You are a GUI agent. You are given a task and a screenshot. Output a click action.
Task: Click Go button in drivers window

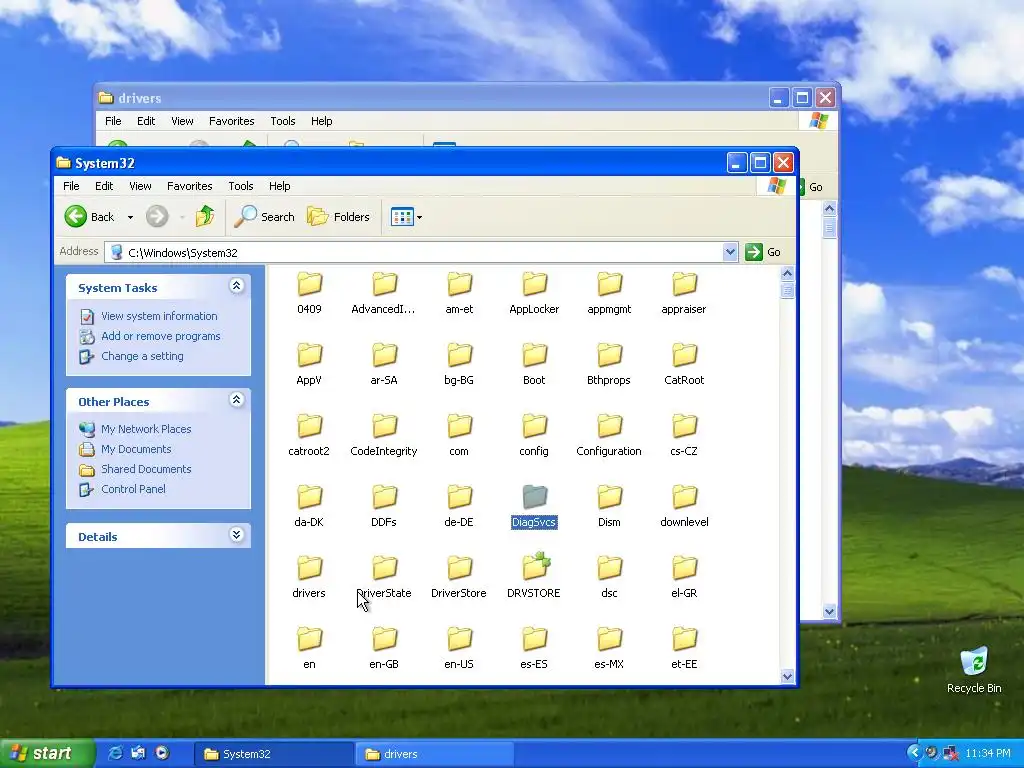812,187
